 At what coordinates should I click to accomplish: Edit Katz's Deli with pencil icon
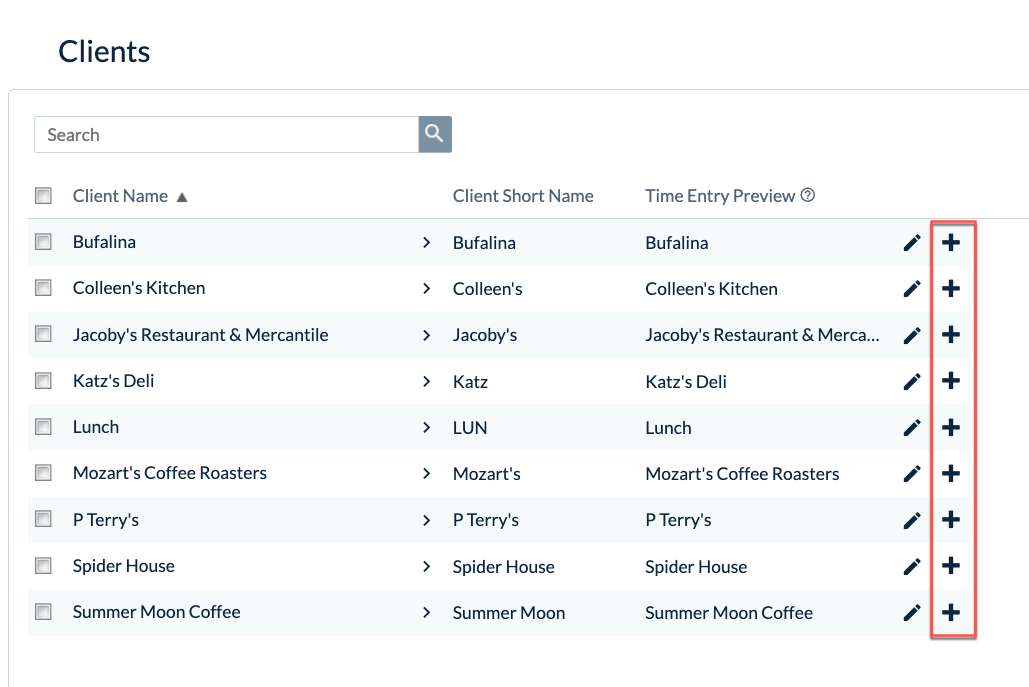pyautogui.click(x=912, y=381)
